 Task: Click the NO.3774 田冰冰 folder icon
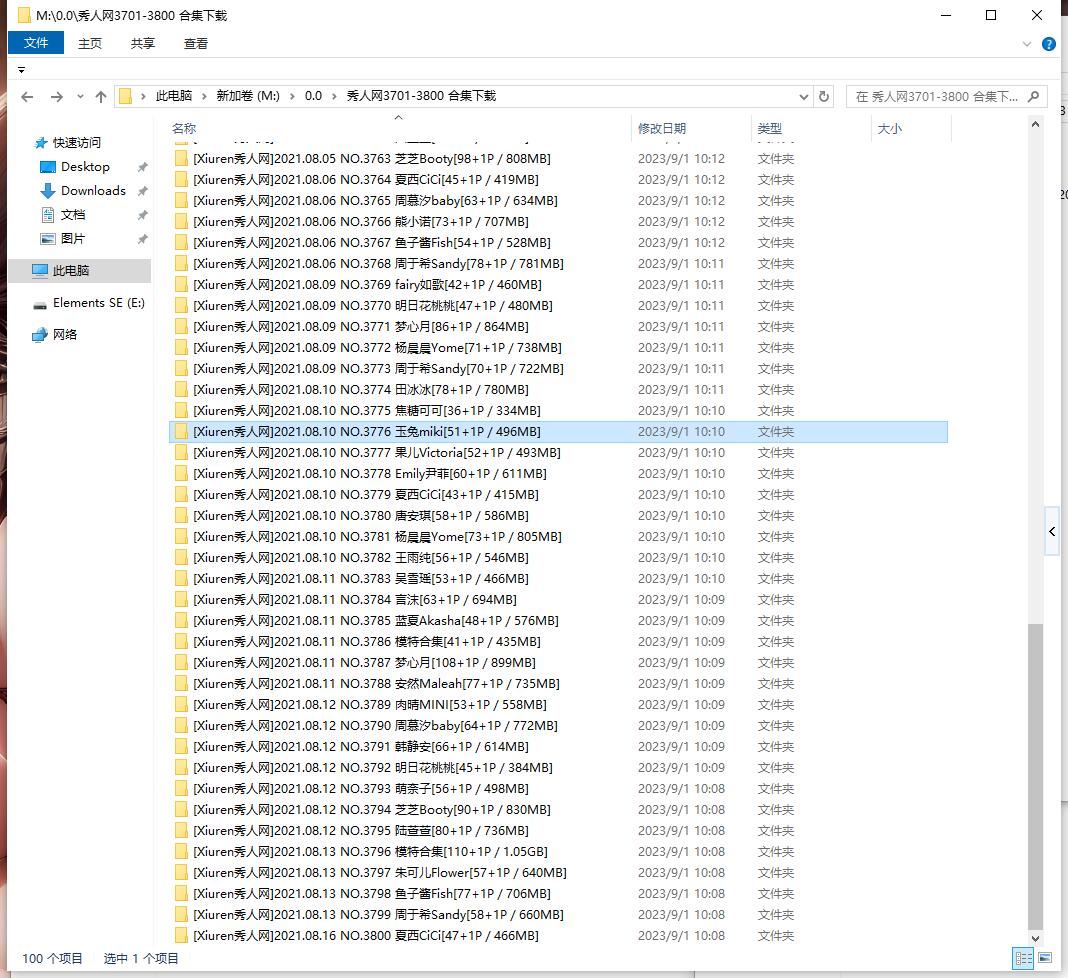pyautogui.click(x=181, y=390)
